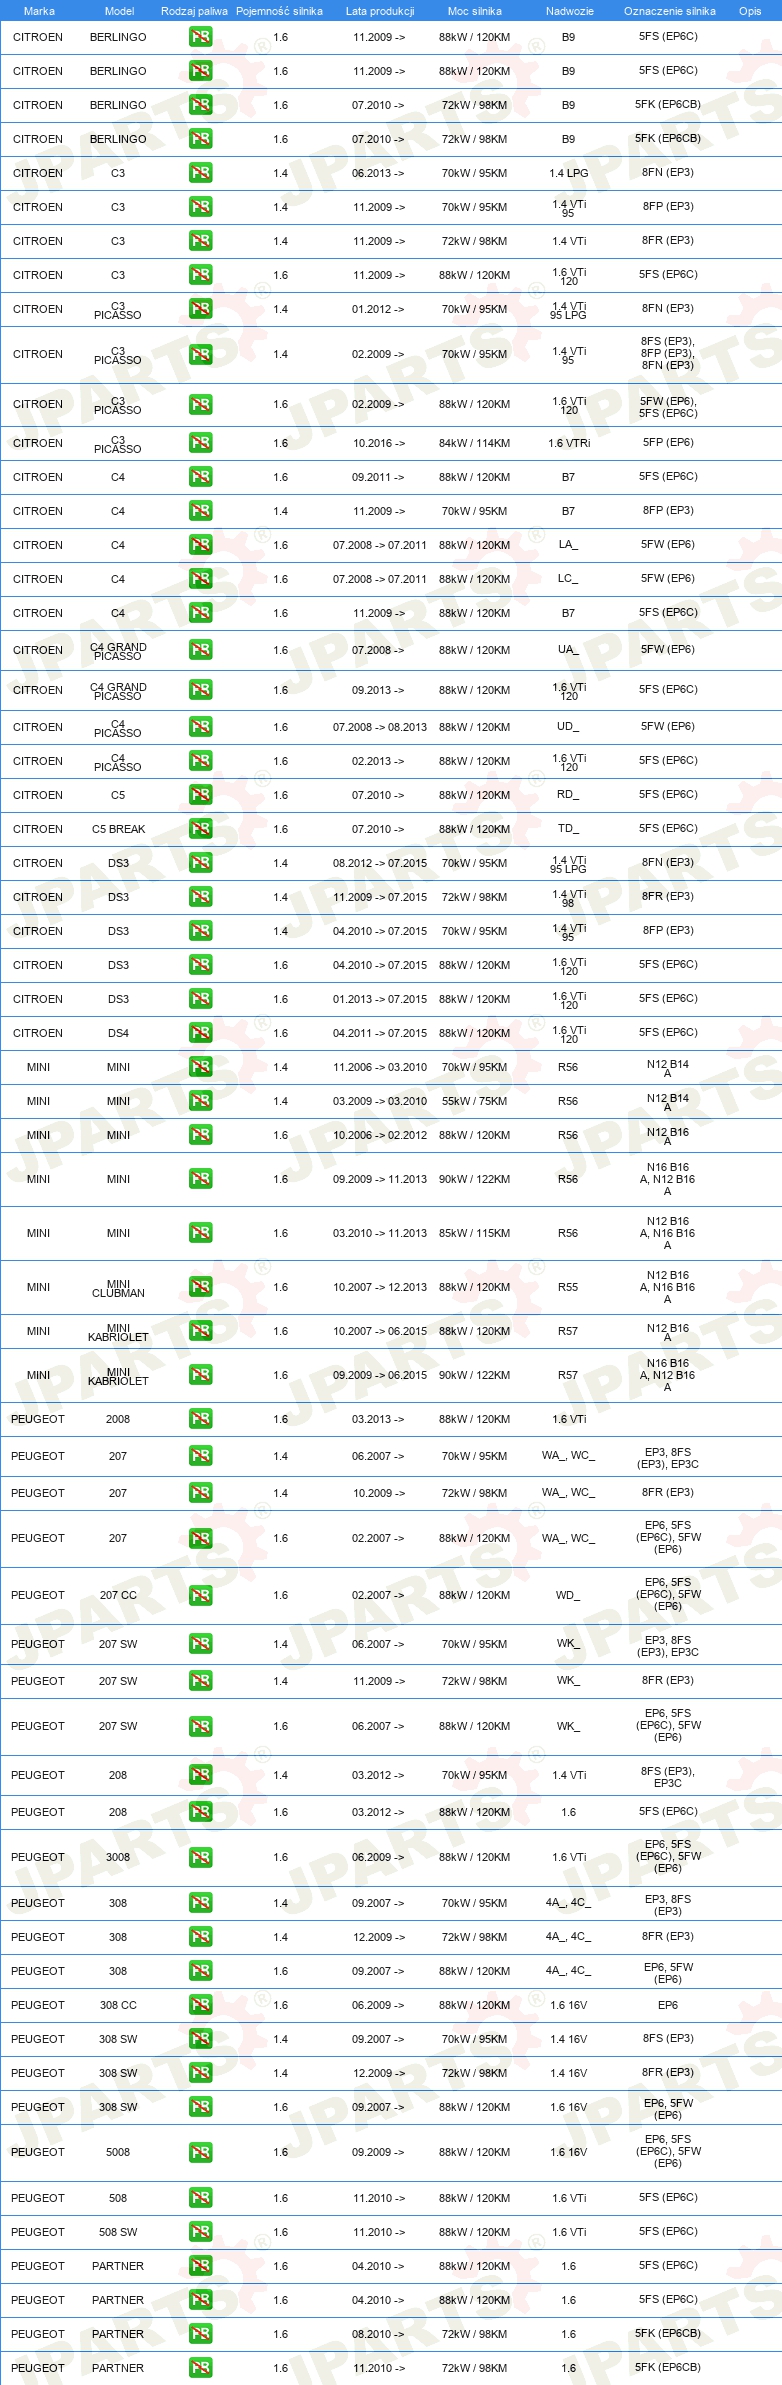Select the R55 body cell
Viewport: 782px width, 2385px height.
coord(568,1287)
